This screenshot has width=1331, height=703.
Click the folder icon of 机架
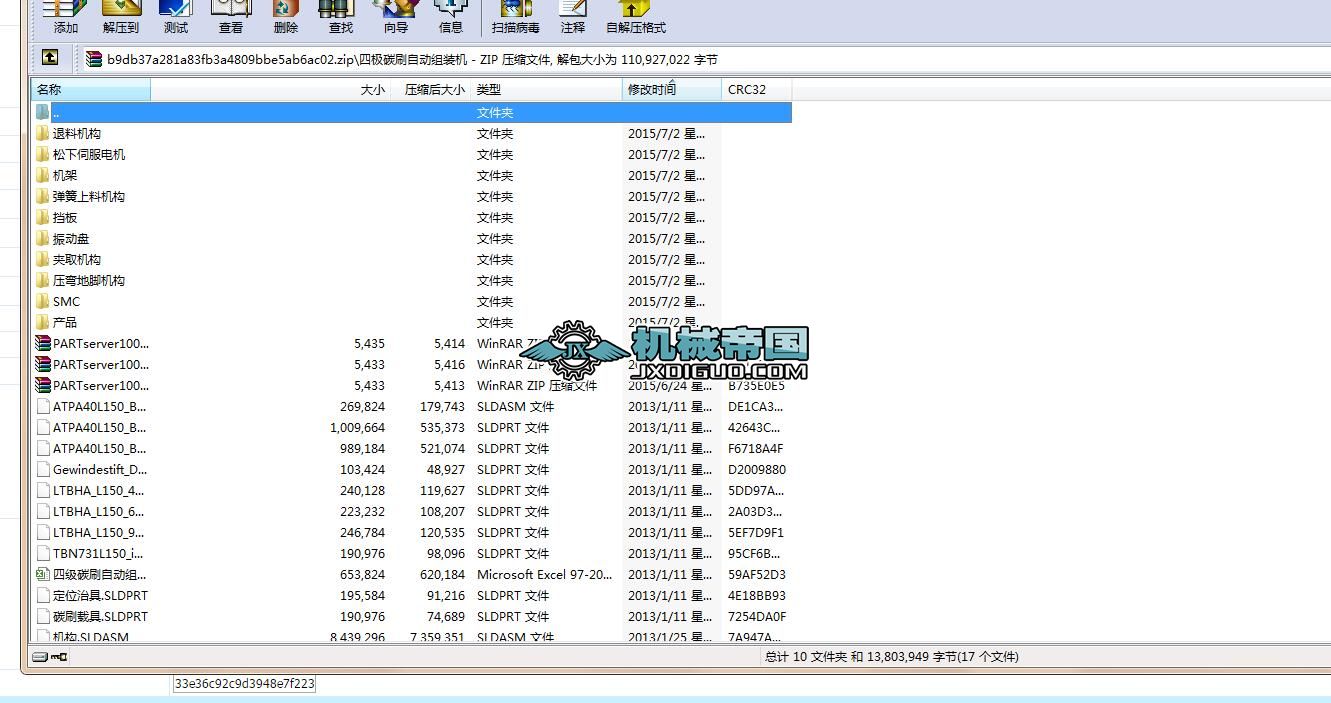(42, 175)
